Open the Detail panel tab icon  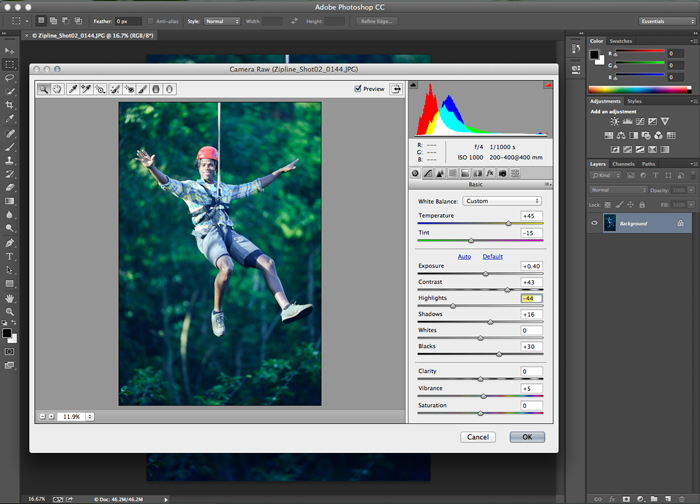[x=440, y=173]
